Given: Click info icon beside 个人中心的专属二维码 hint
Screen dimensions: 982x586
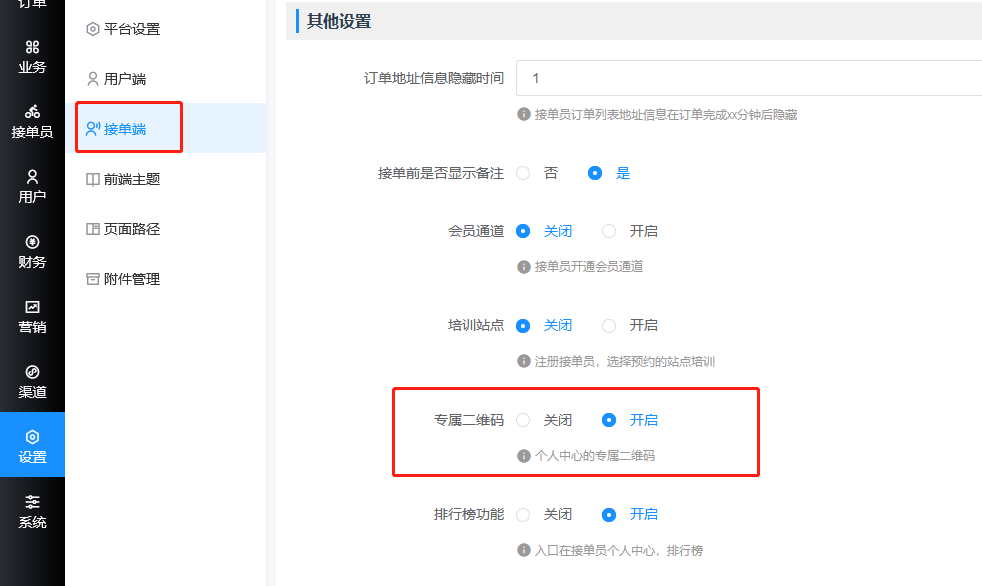Looking at the screenshot, I should pos(524,456).
